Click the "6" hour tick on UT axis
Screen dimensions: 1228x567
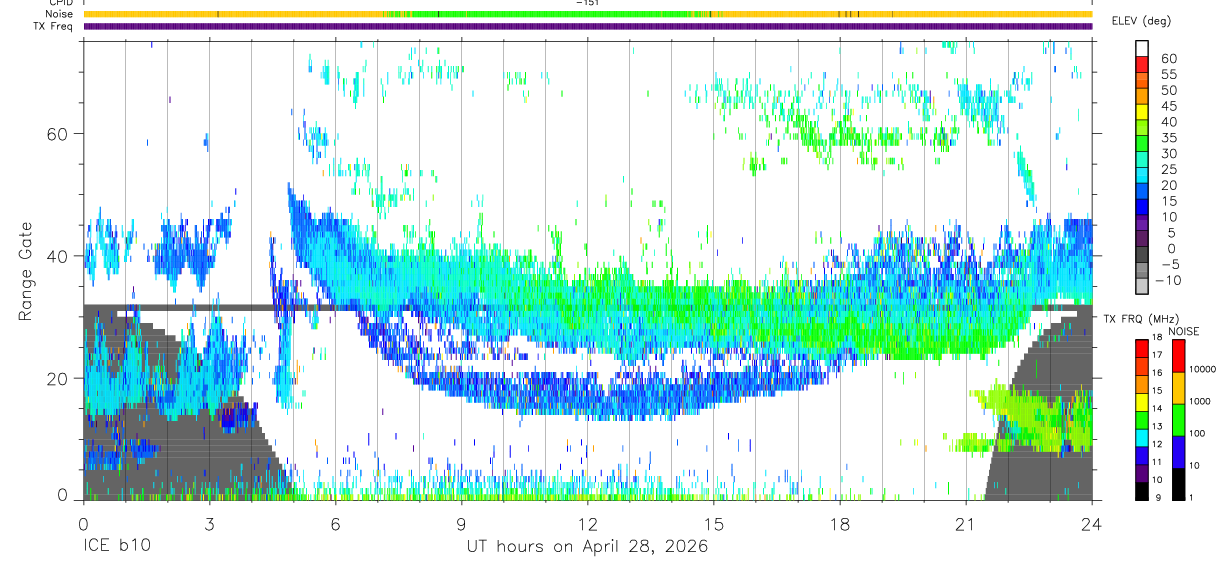[335, 523]
